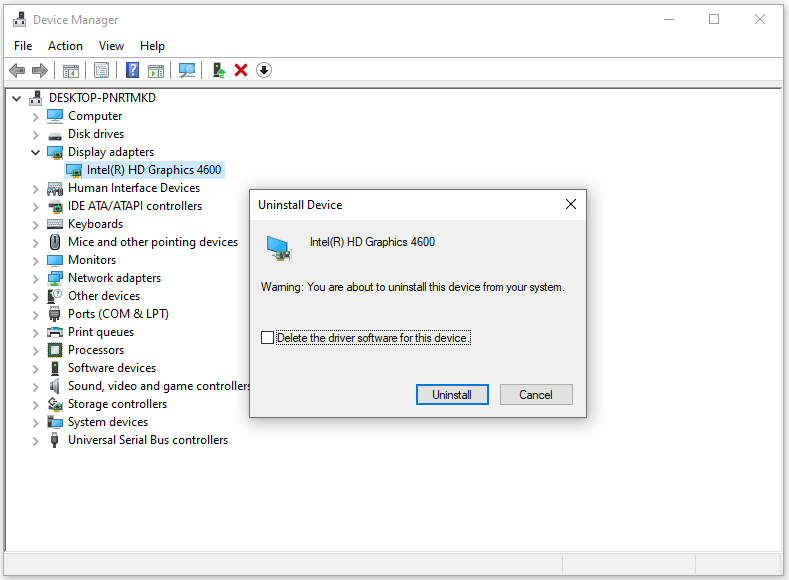Expand the Human Interface Devices chevron
Viewport: 789px width, 580px height.
pos(35,189)
